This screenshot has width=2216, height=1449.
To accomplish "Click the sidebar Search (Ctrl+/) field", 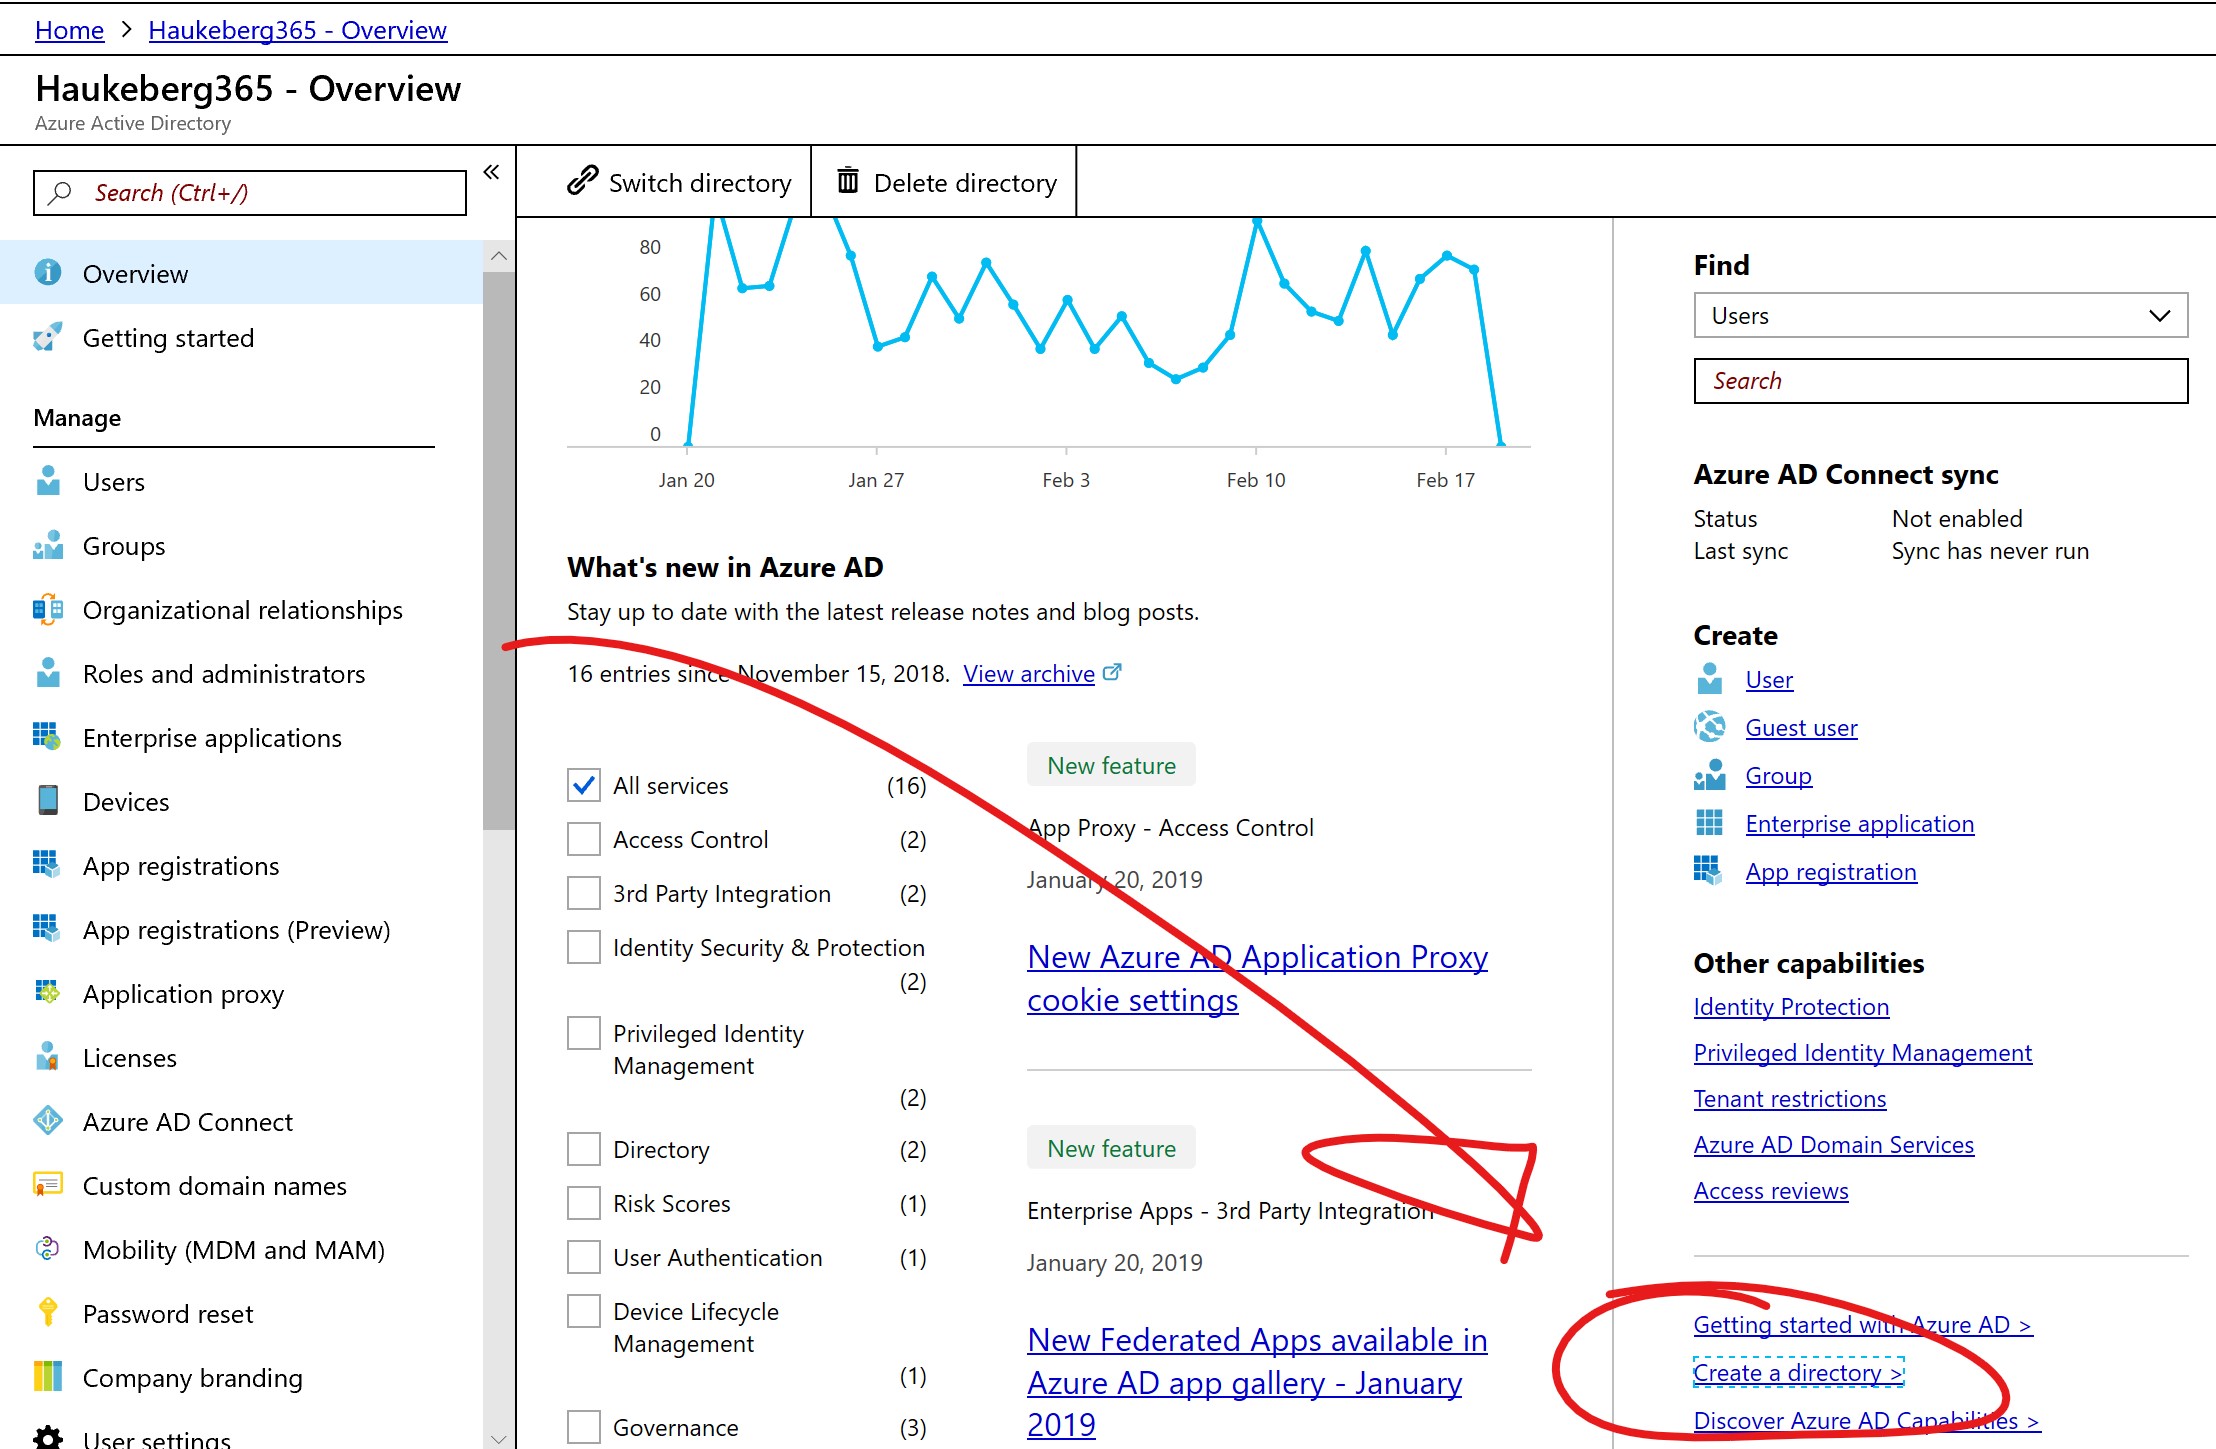I will 250,193.
